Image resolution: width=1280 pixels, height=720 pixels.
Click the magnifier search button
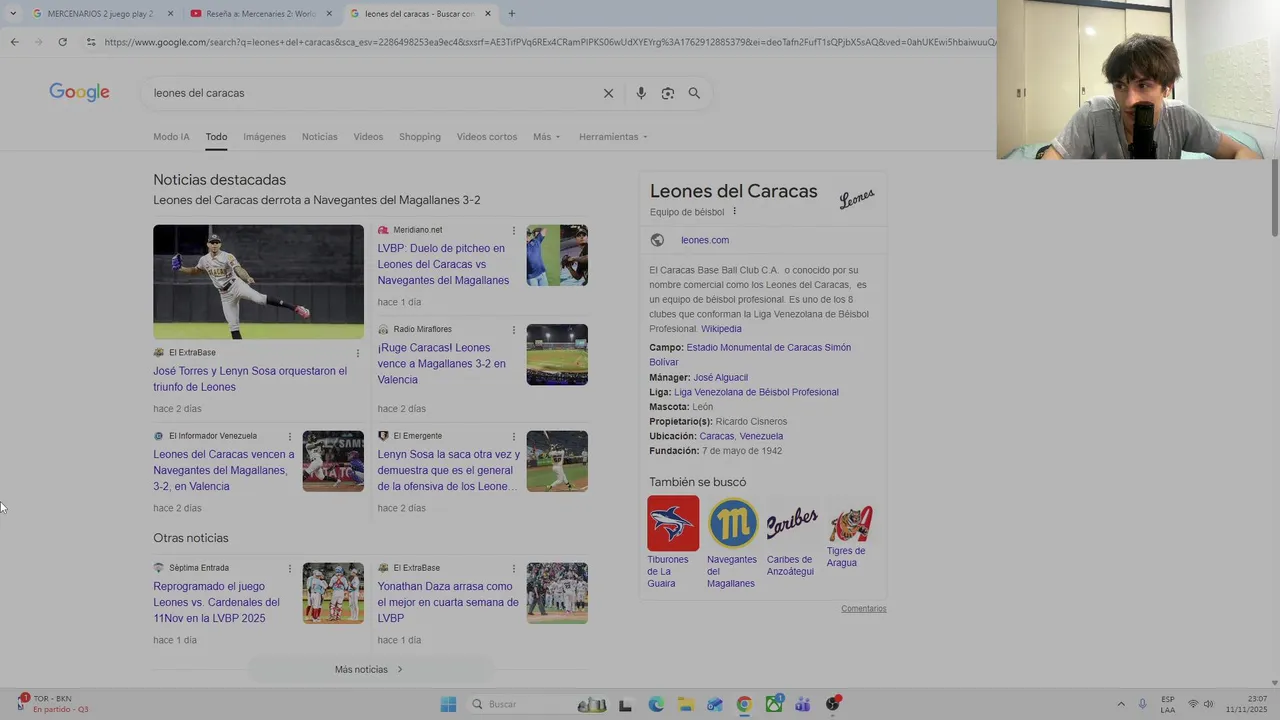694,93
